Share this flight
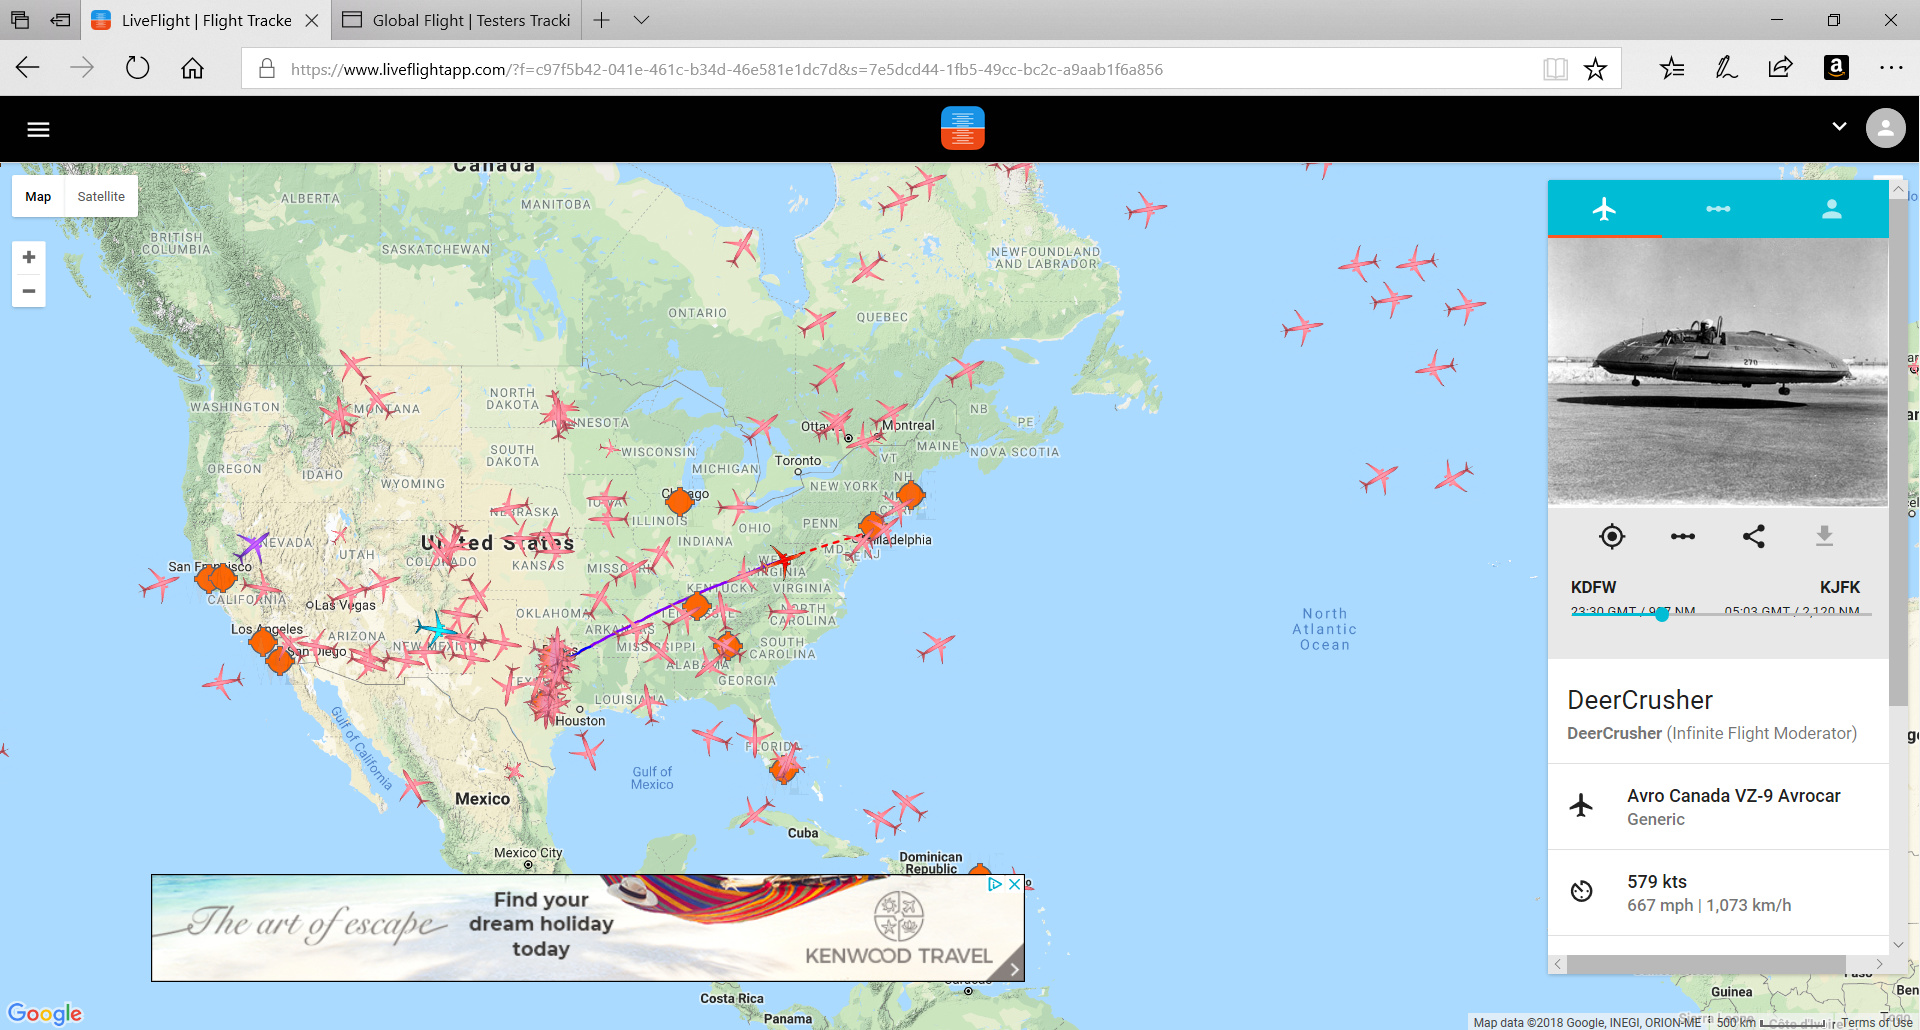1920x1030 pixels. point(1754,536)
